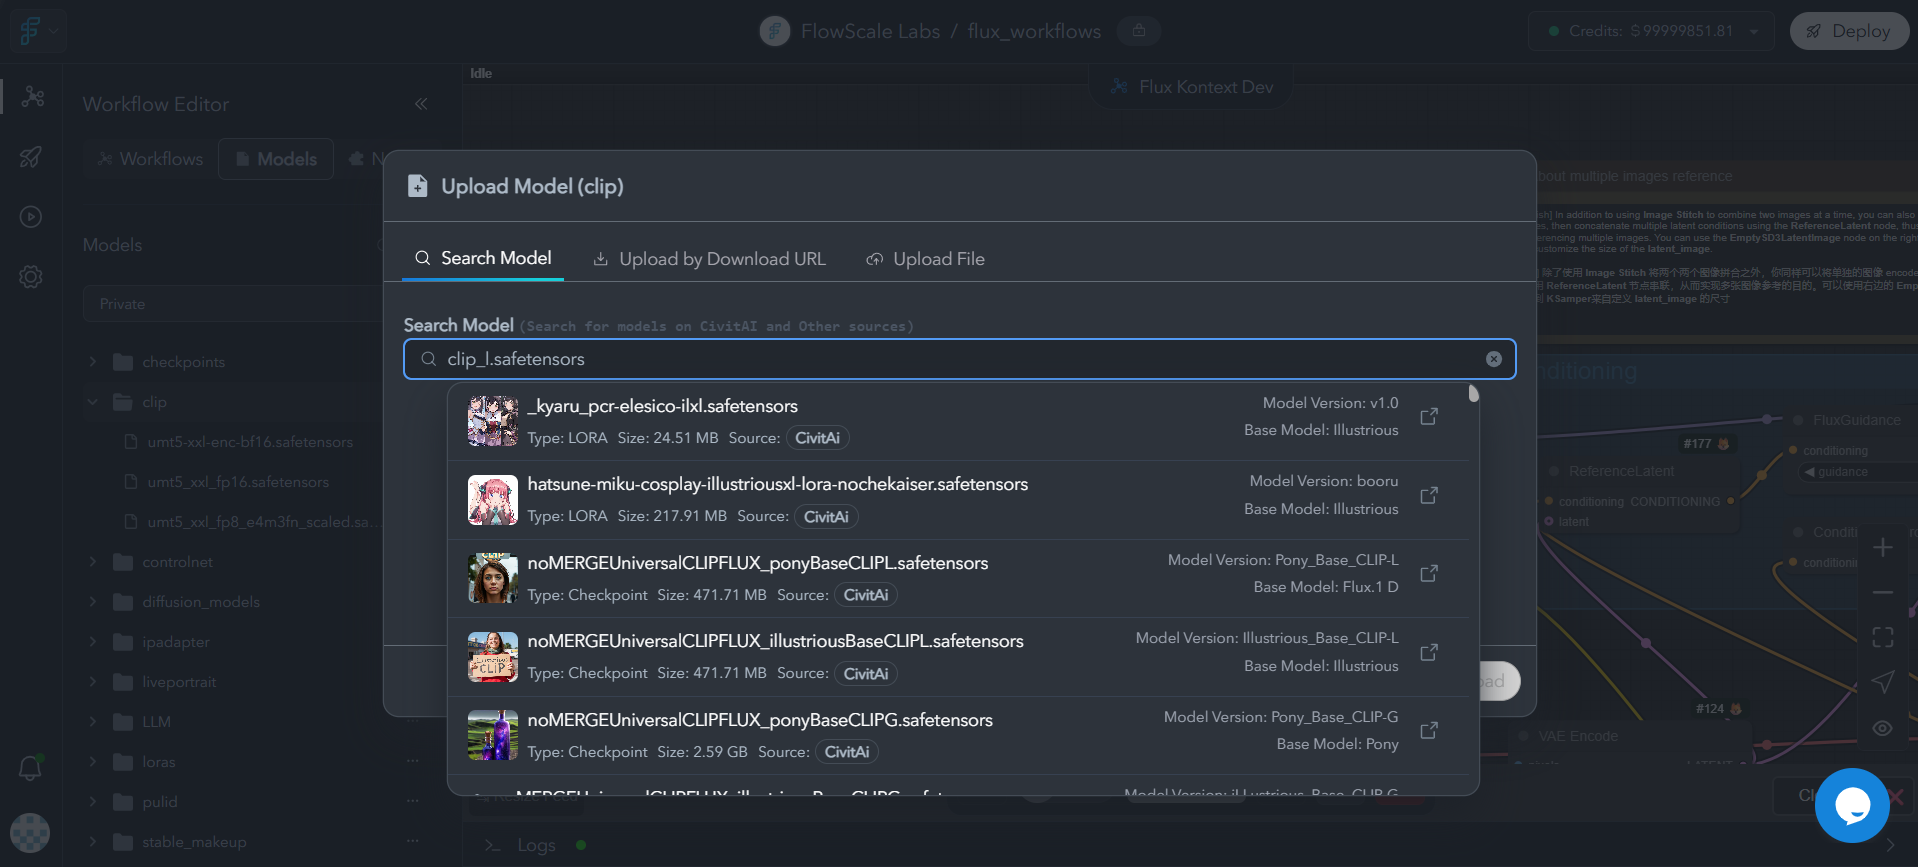Image resolution: width=1918 pixels, height=867 pixels.
Task: Open the settings gear sidebar icon
Action: (31, 277)
